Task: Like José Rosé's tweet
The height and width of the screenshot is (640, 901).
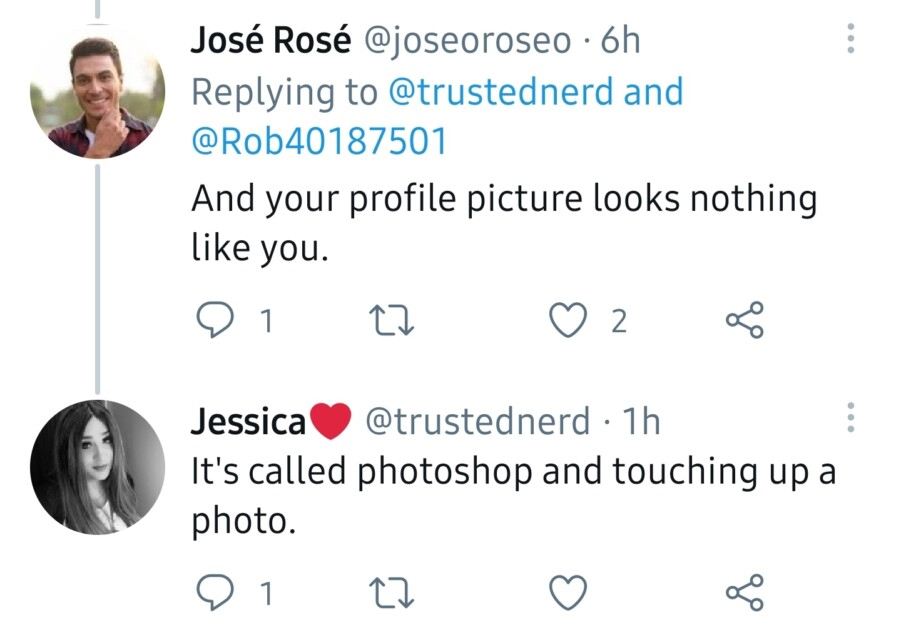Action: [x=568, y=320]
